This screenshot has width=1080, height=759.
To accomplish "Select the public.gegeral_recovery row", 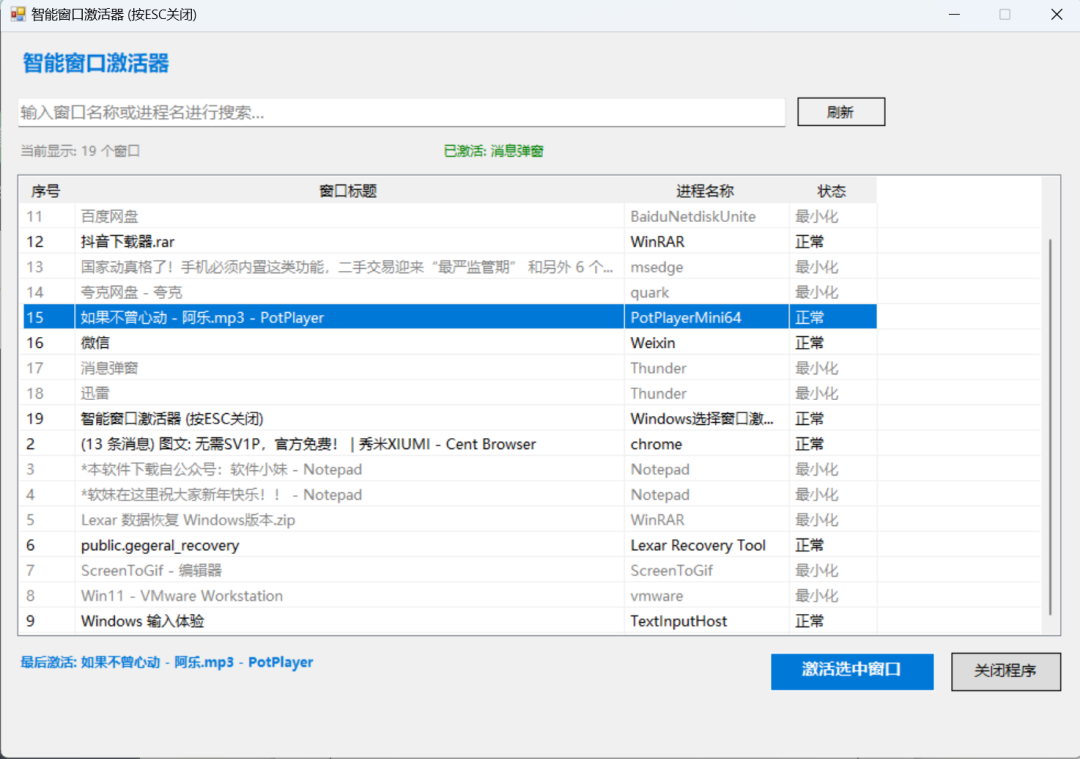I will pos(450,545).
